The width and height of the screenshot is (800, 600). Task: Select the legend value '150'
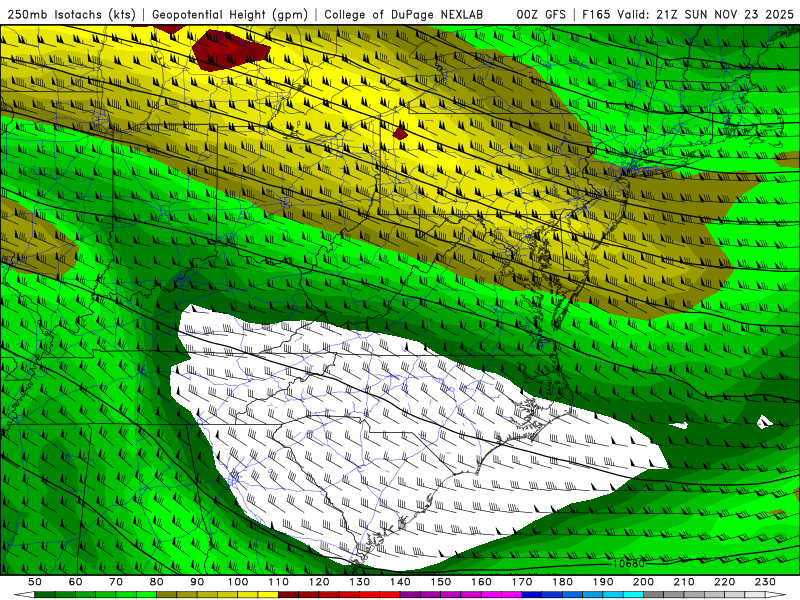coord(440,582)
